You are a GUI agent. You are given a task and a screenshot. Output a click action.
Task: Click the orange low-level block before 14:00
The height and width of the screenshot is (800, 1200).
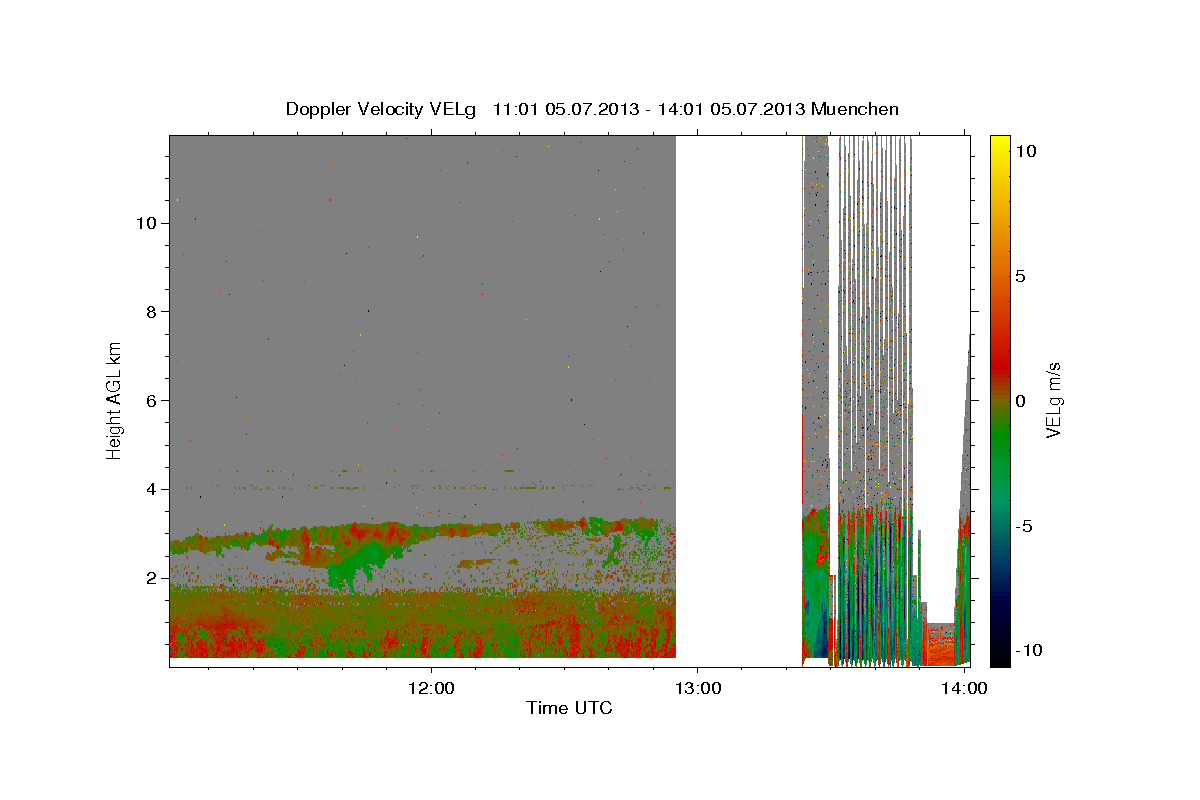tap(940, 645)
